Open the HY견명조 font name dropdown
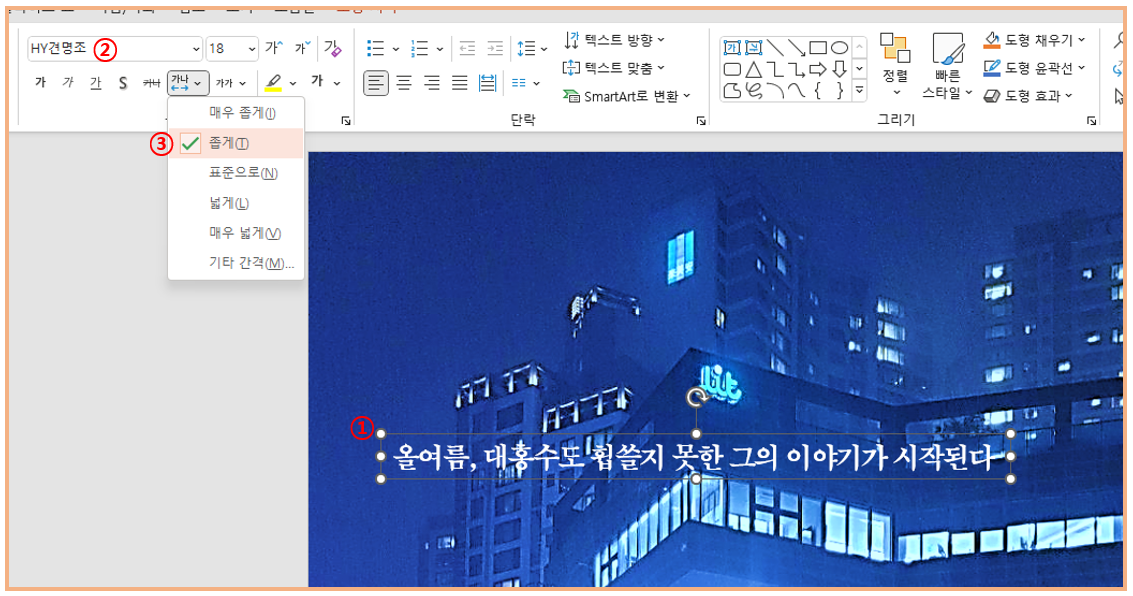The image size is (1133, 596). (x=196, y=49)
